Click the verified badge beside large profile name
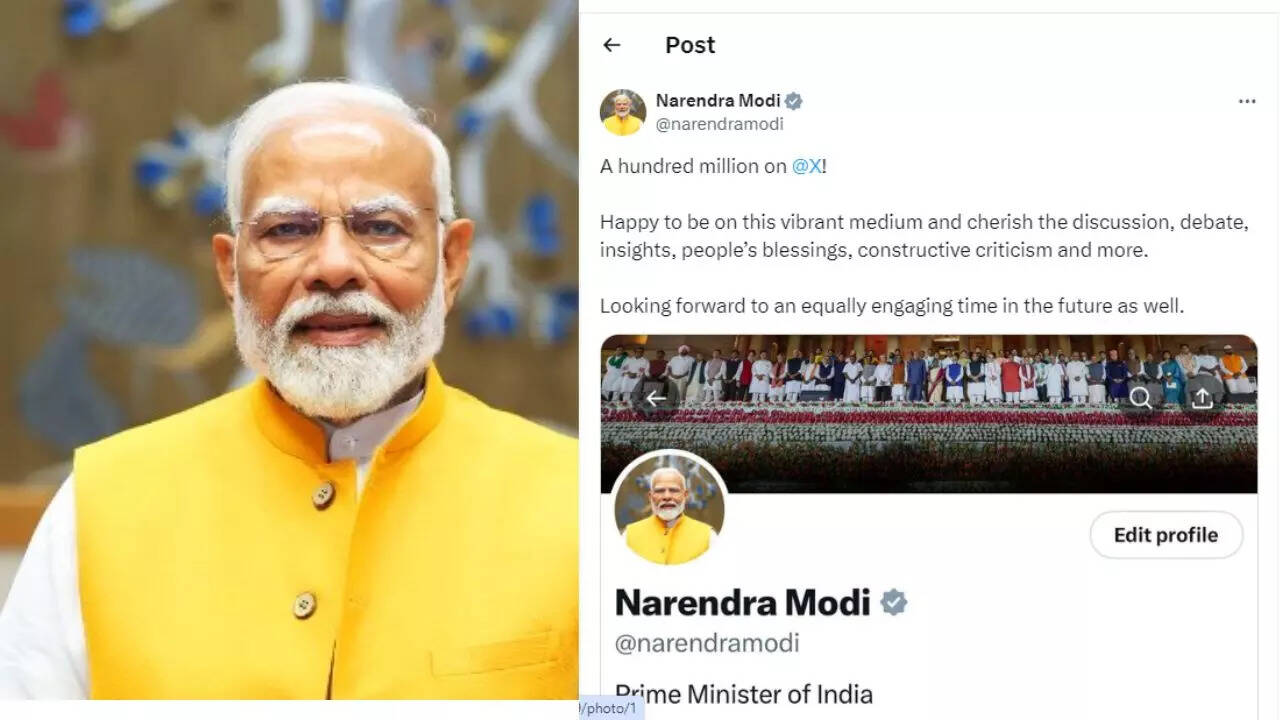The width and height of the screenshot is (1280, 720). click(x=893, y=602)
